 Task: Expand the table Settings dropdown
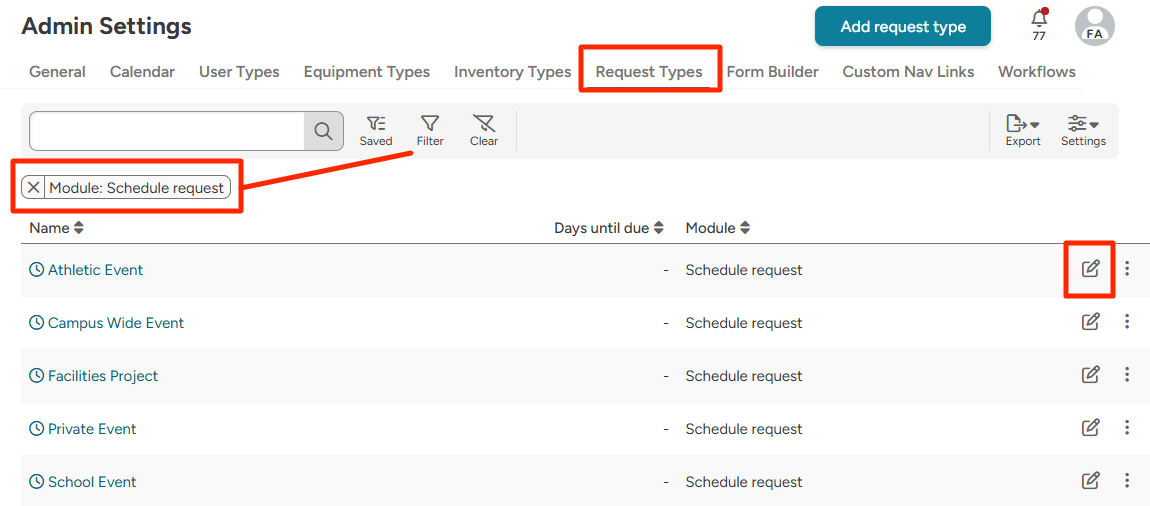(1083, 130)
